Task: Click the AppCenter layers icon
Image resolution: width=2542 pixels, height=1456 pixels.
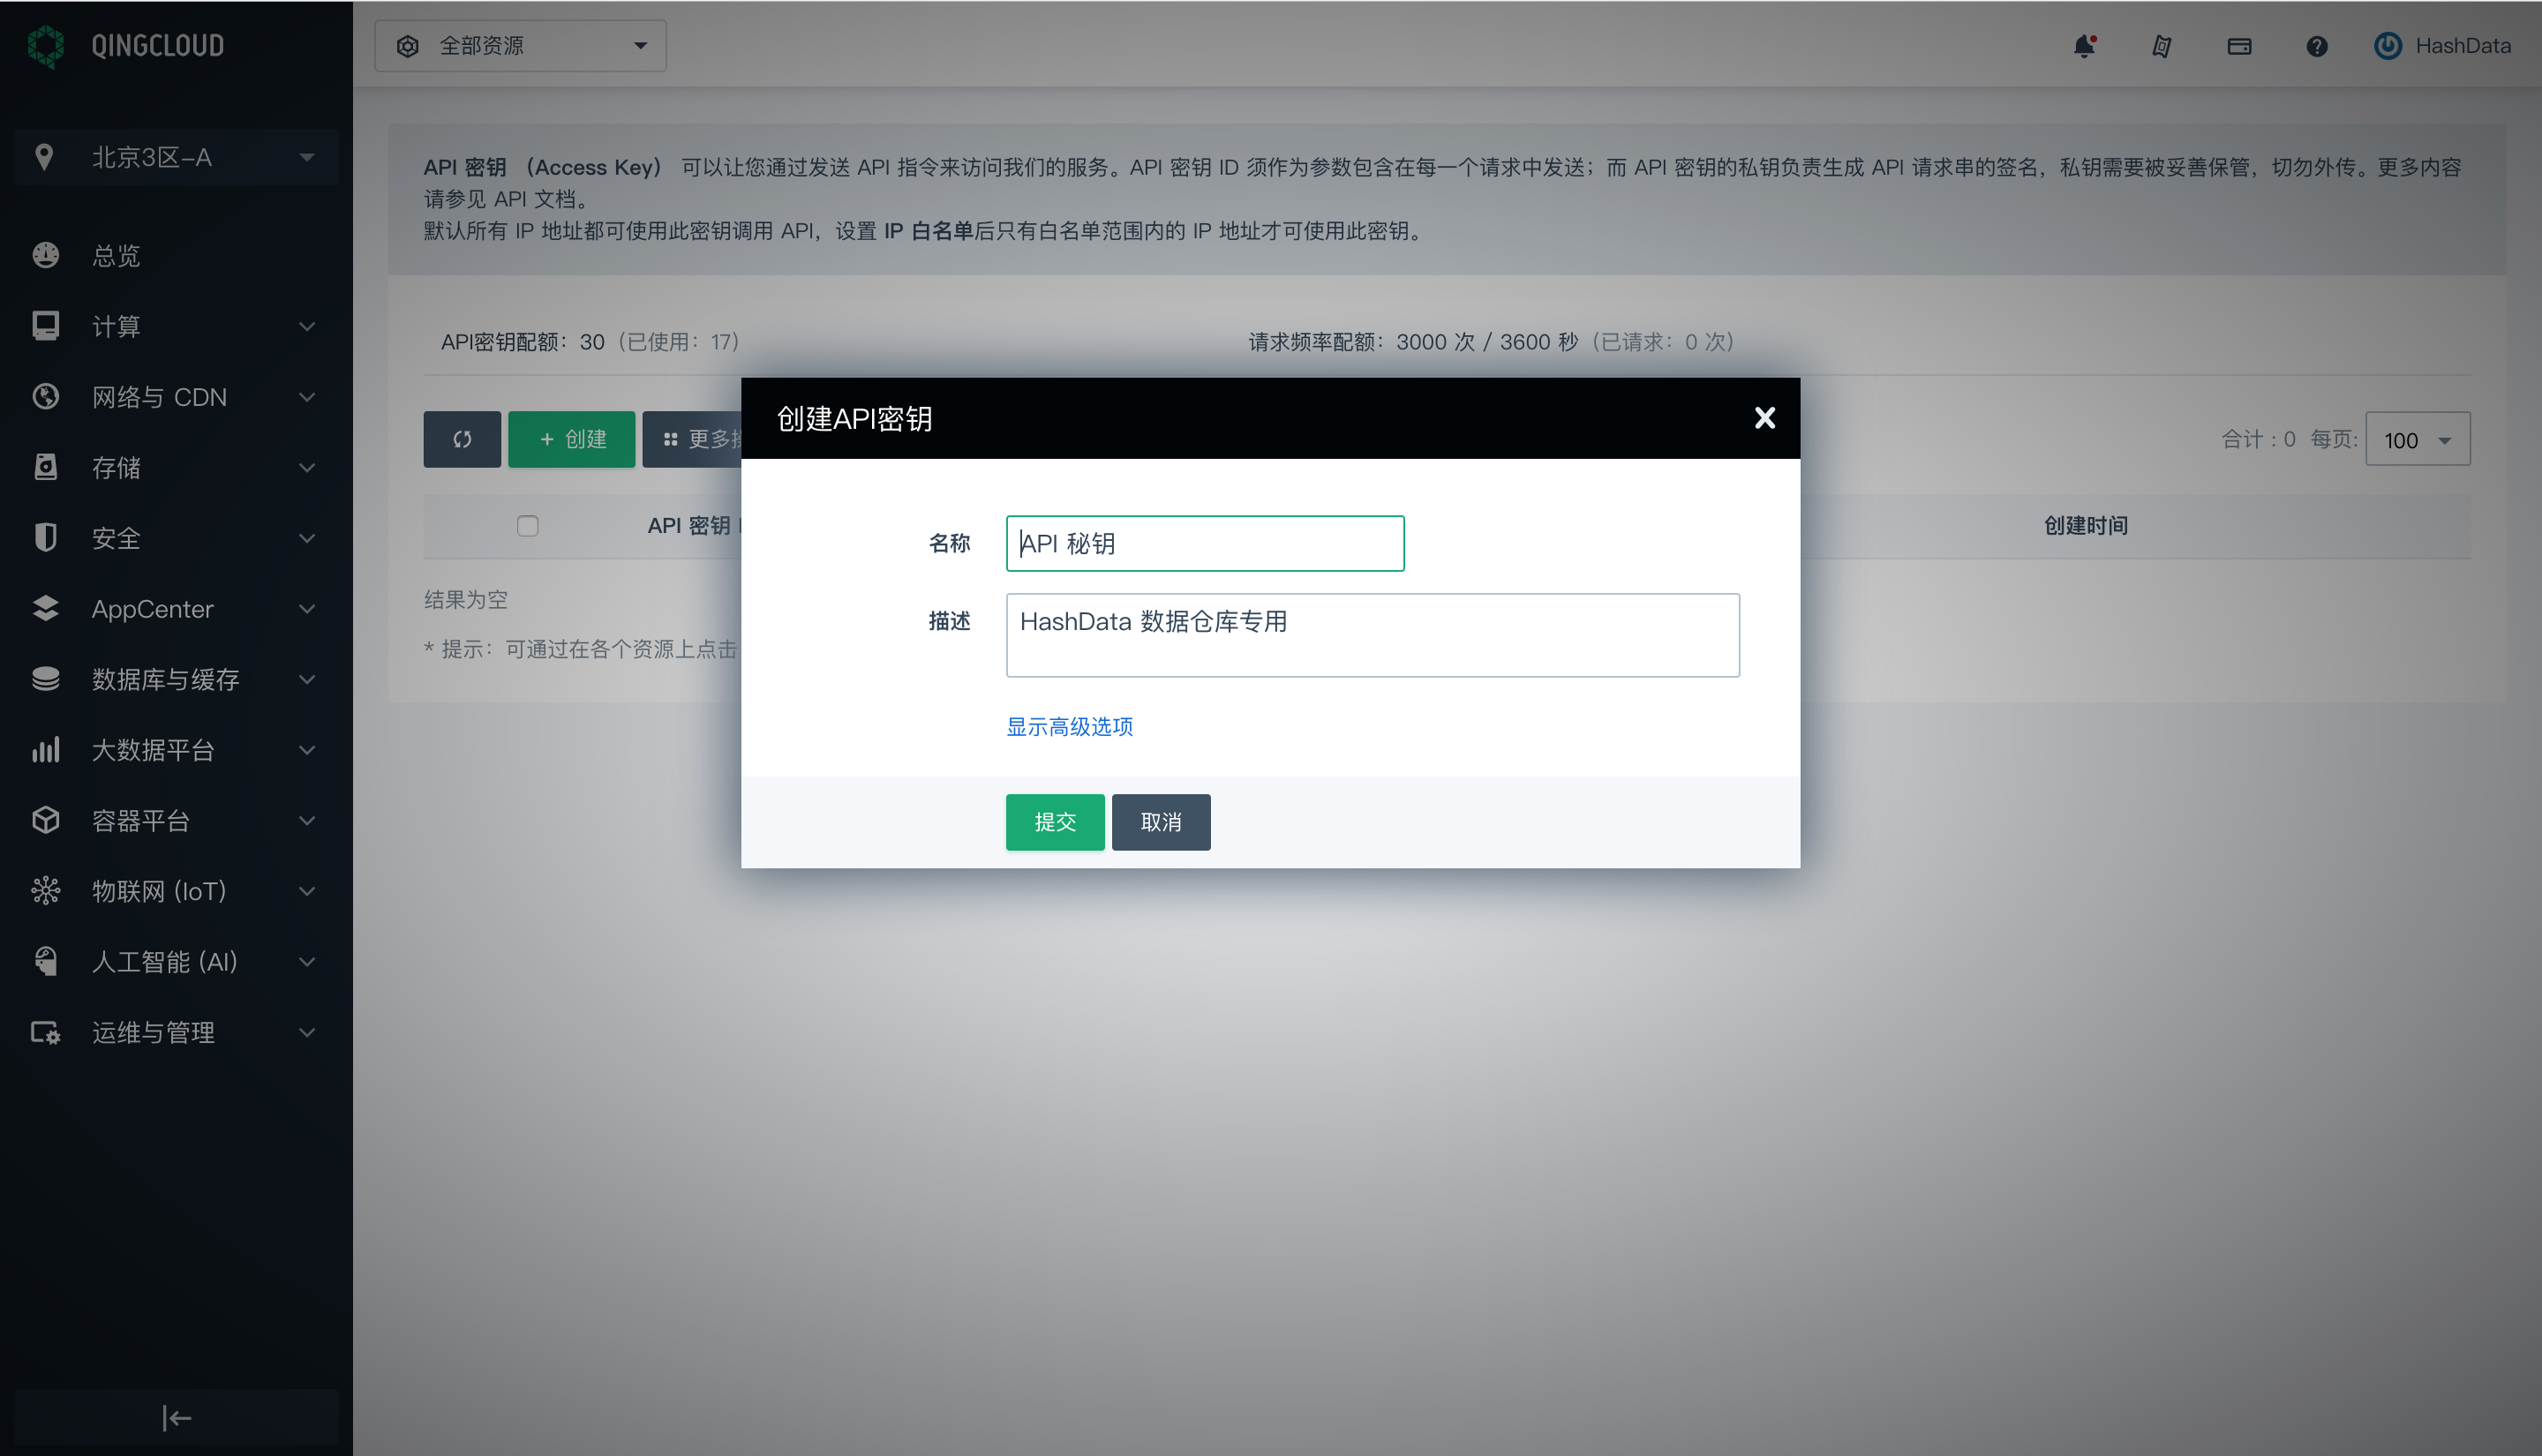Action: (46, 609)
